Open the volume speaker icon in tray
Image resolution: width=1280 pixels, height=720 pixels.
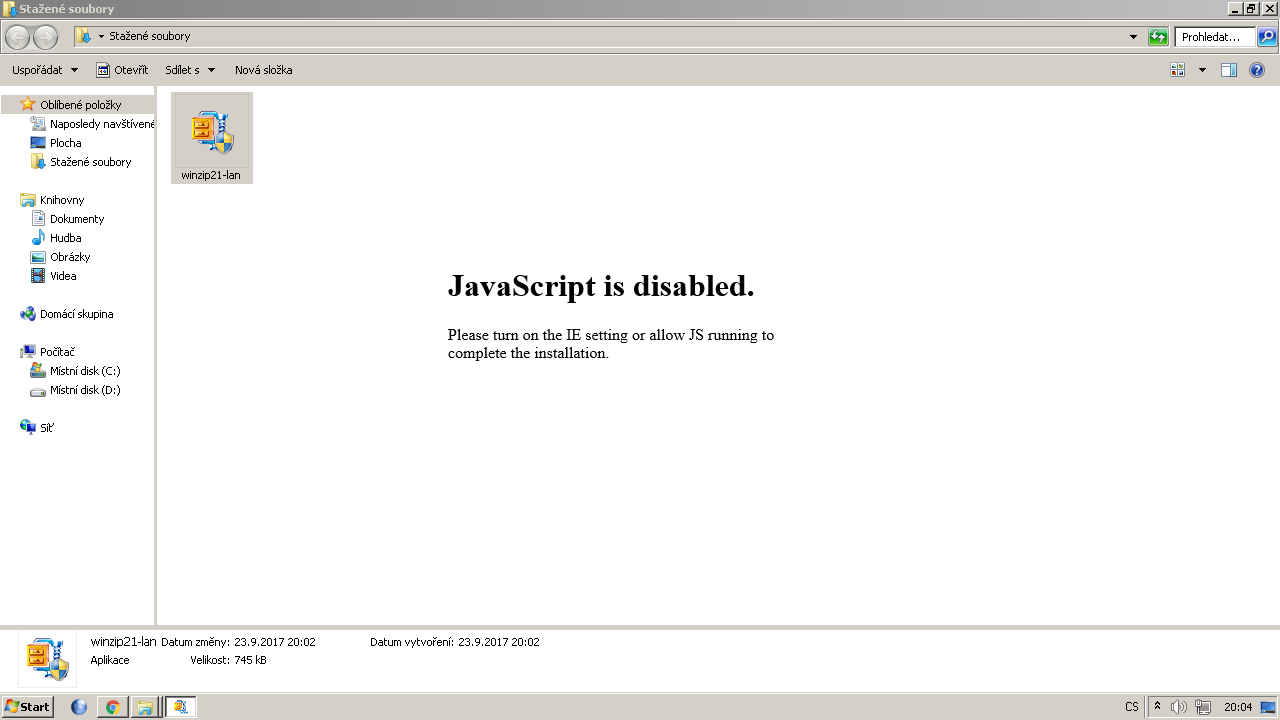click(1179, 707)
